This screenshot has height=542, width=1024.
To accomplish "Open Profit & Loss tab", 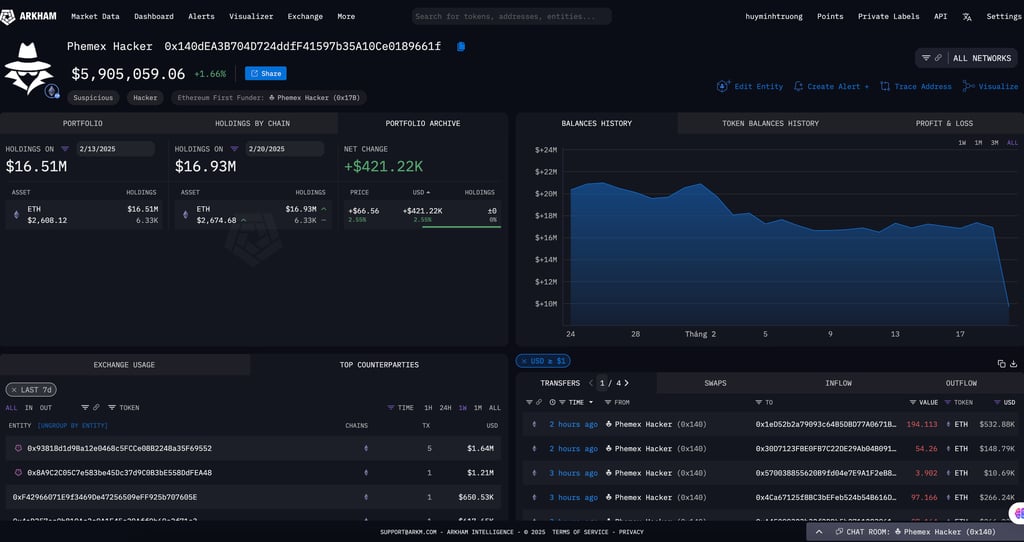I will pos(944,123).
